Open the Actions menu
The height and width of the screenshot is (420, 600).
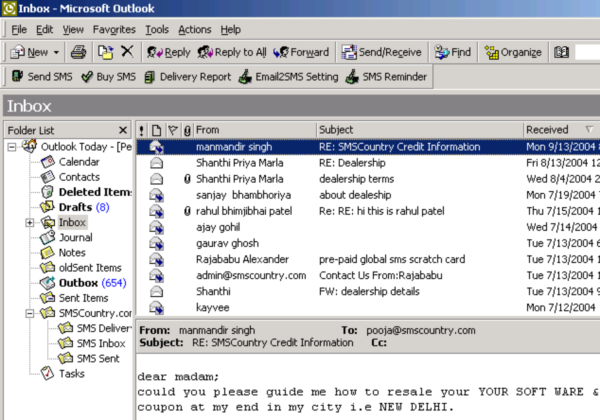tap(194, 30)
